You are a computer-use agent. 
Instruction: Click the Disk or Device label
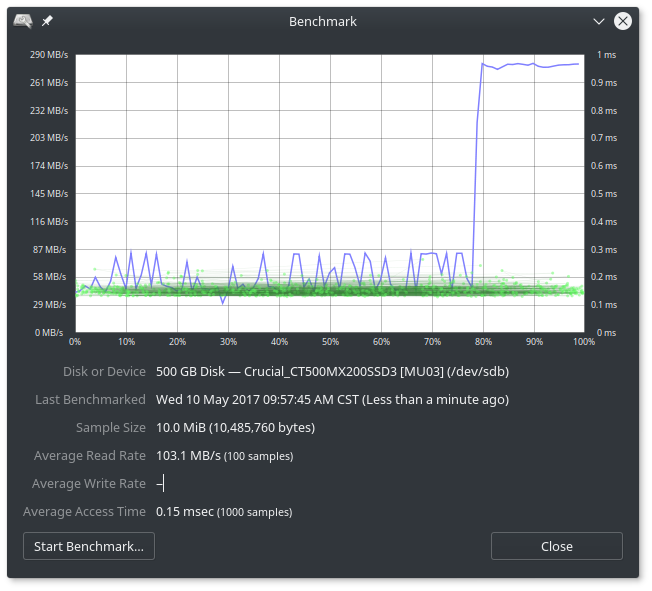point(104,371)
